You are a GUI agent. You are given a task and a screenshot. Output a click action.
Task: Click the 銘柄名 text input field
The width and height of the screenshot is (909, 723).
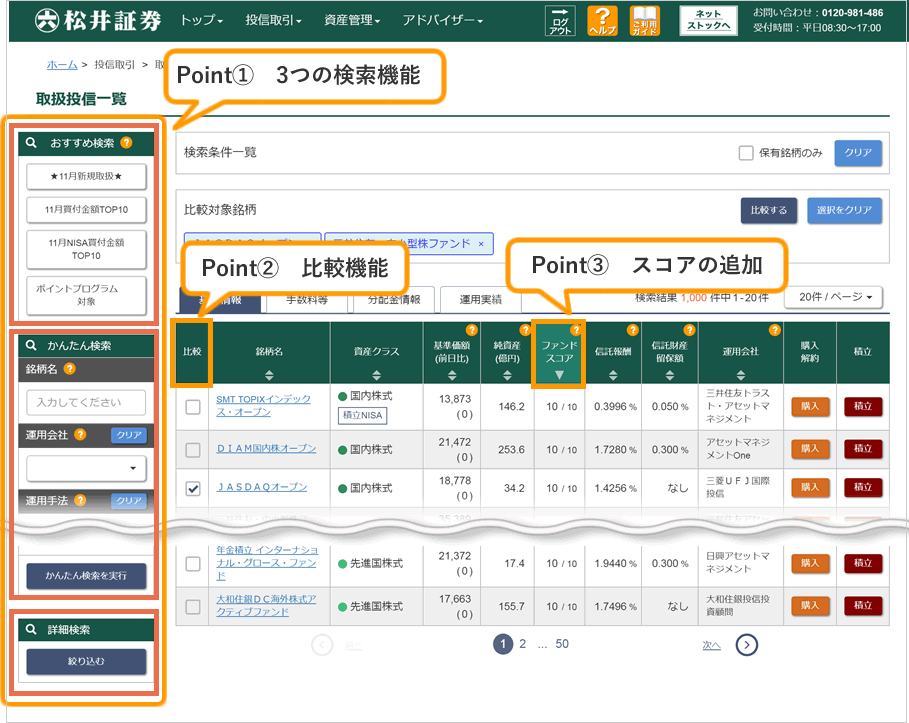tap(86, 402)
